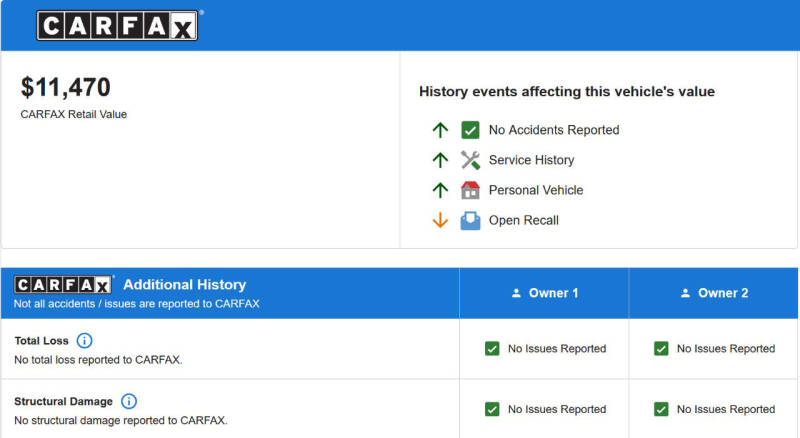Viewport: 800px width, 438px height.
Task: Click the Additional History title
Action: pyautogui.click(x=185, y=285)
